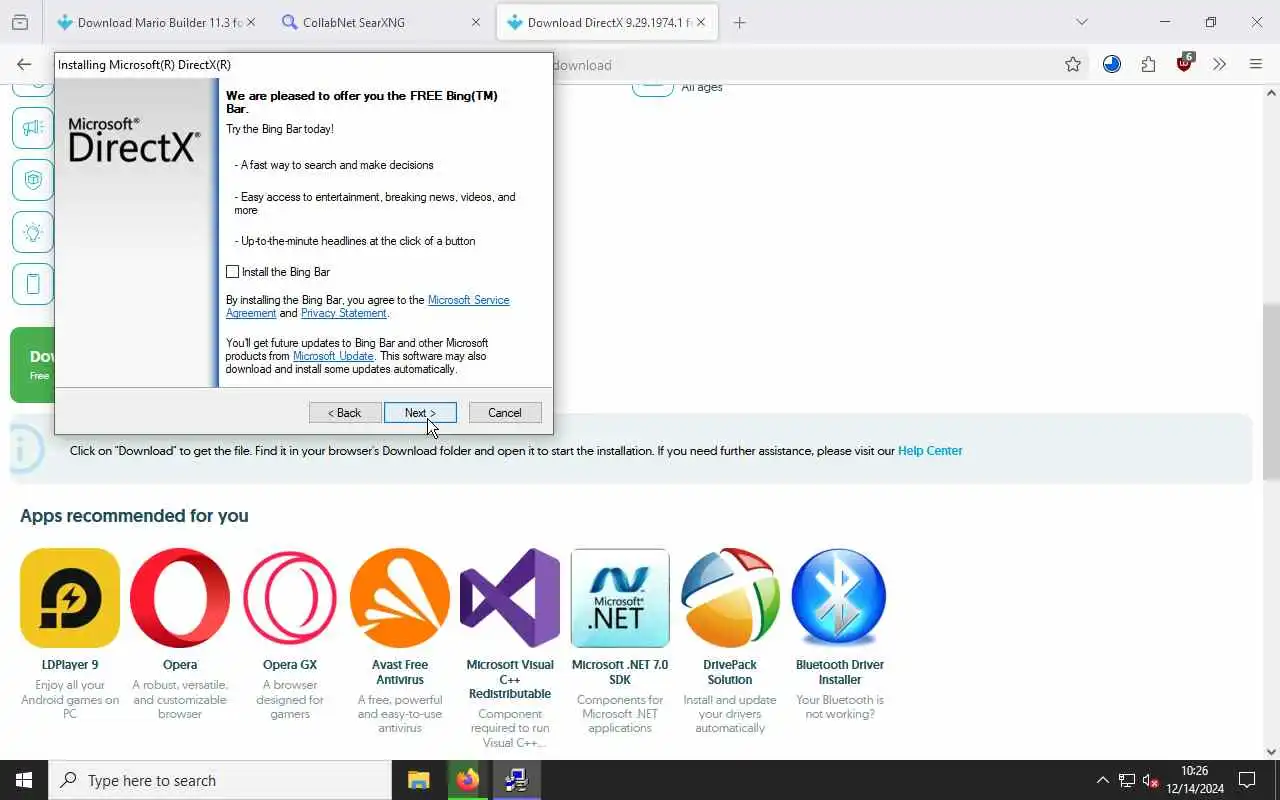1280x800 pixels.
Task: Open the Firefox hamburger menu
Action: coord(1256,64)
